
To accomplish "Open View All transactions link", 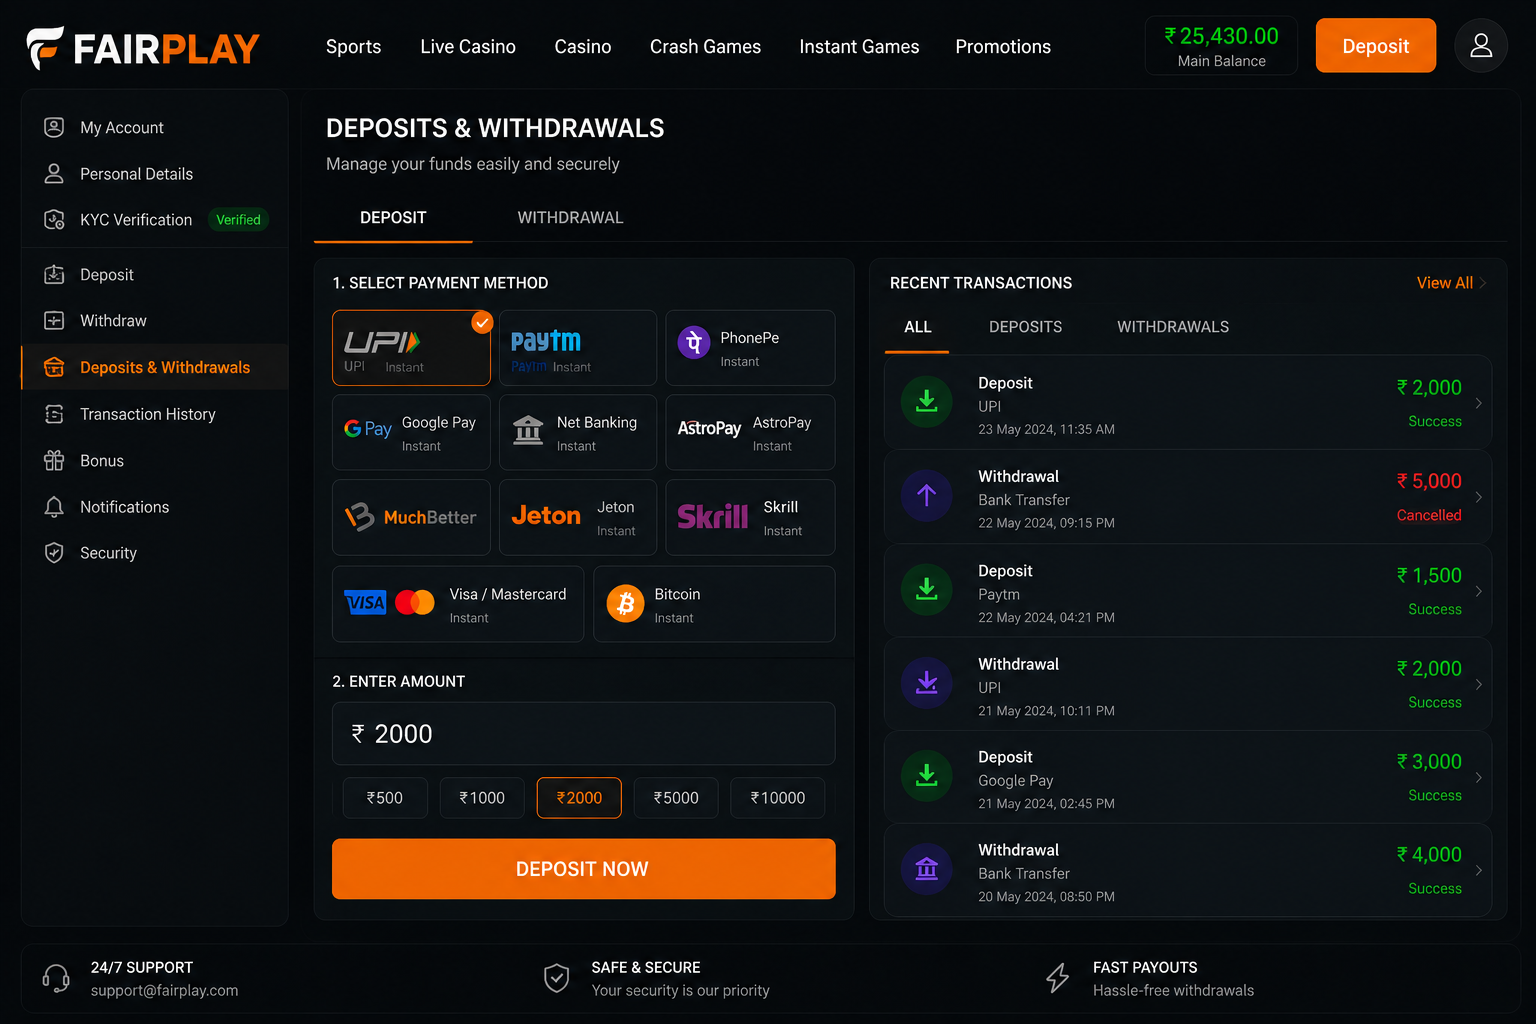I will 1451,283.
